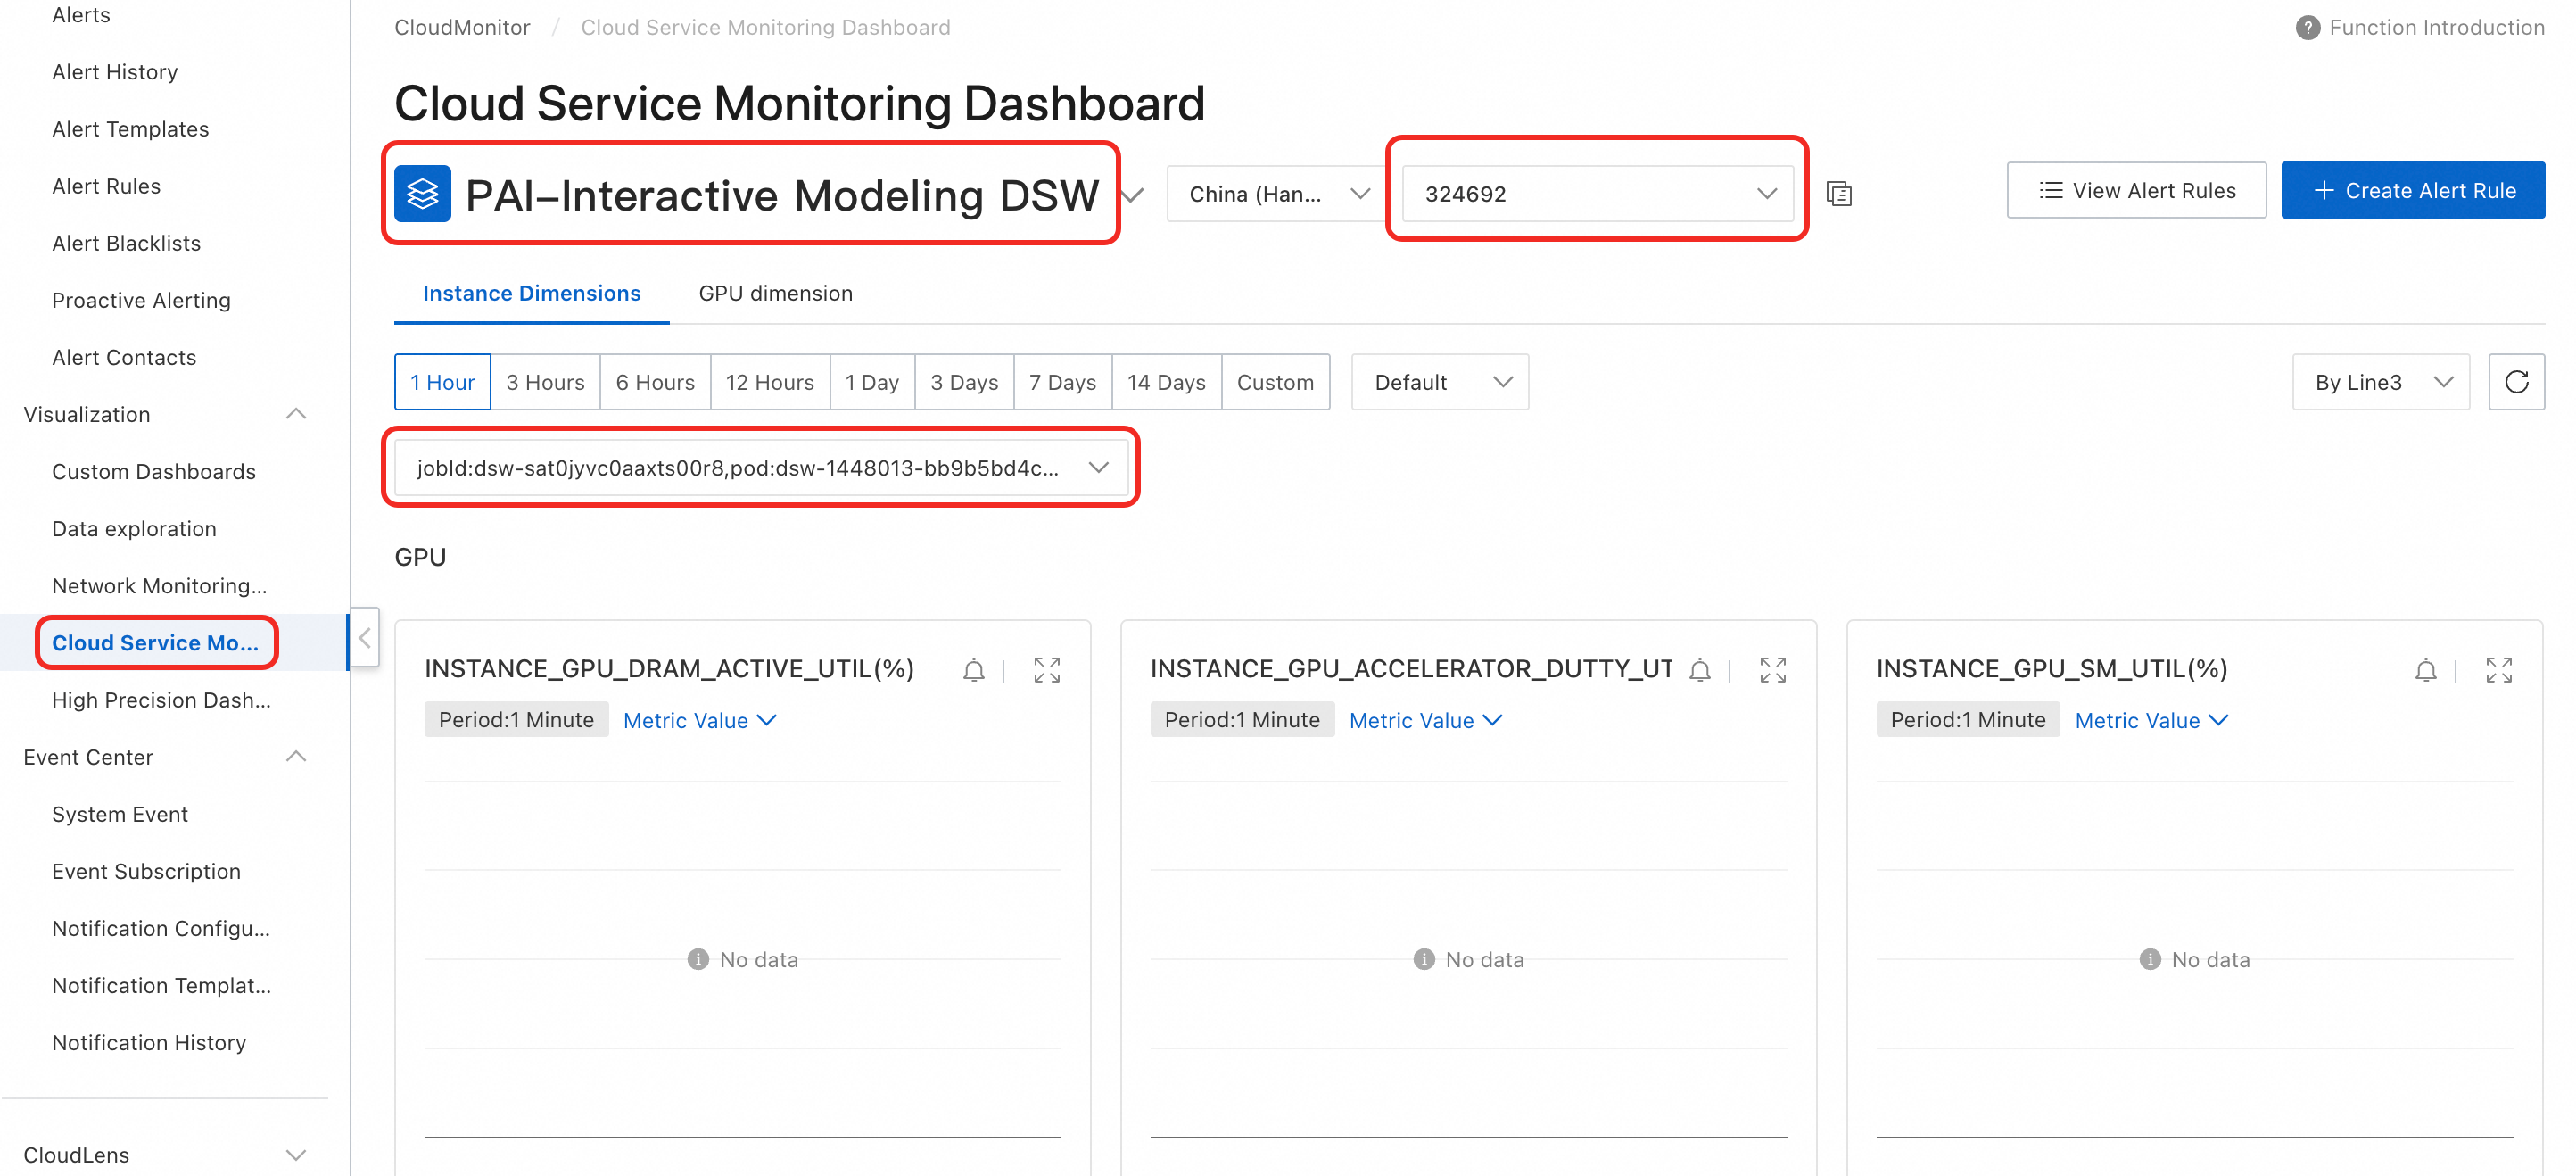Open the 324692 instance dropdown
Screen dimensions: 2576x1176
coord(1597,194)
